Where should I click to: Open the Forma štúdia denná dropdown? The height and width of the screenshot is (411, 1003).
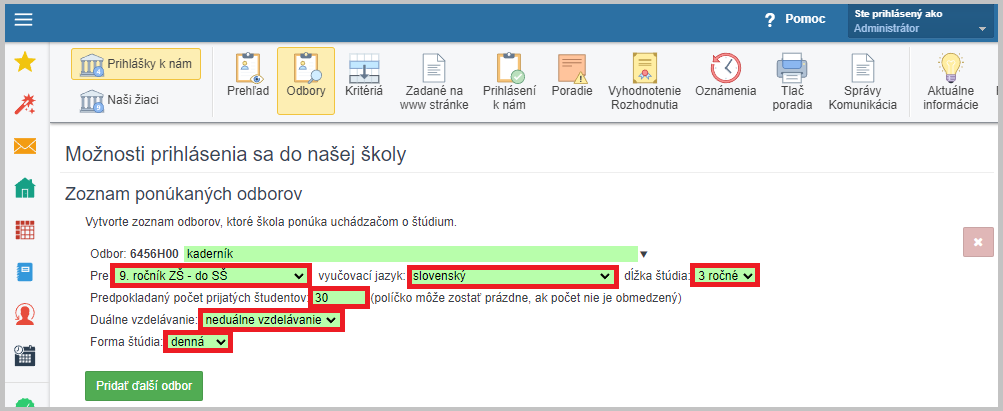[198, 342]
